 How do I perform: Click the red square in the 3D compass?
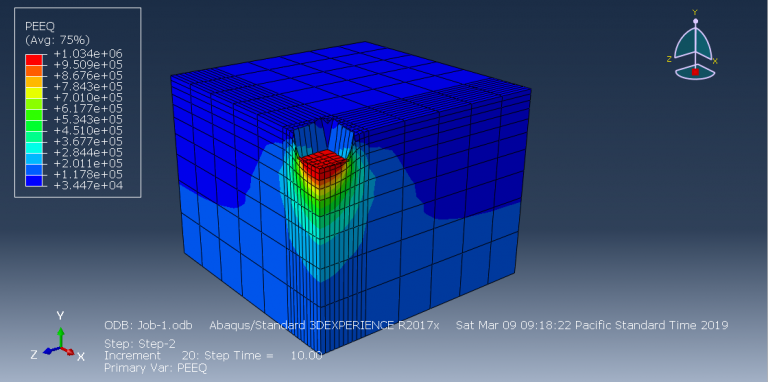pos(695,72)
